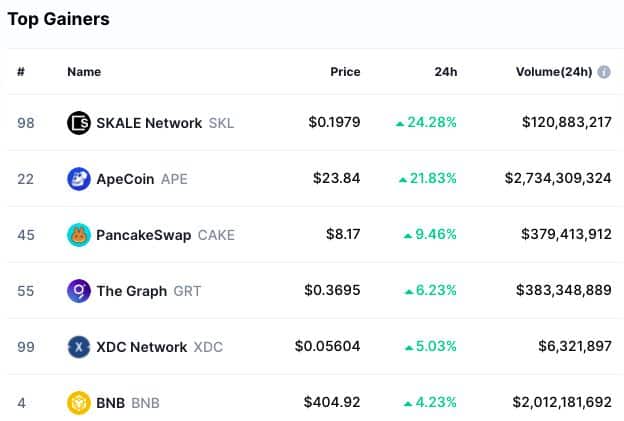
Task: Click the ApeCoin logo icon
Action: (79, 179)
